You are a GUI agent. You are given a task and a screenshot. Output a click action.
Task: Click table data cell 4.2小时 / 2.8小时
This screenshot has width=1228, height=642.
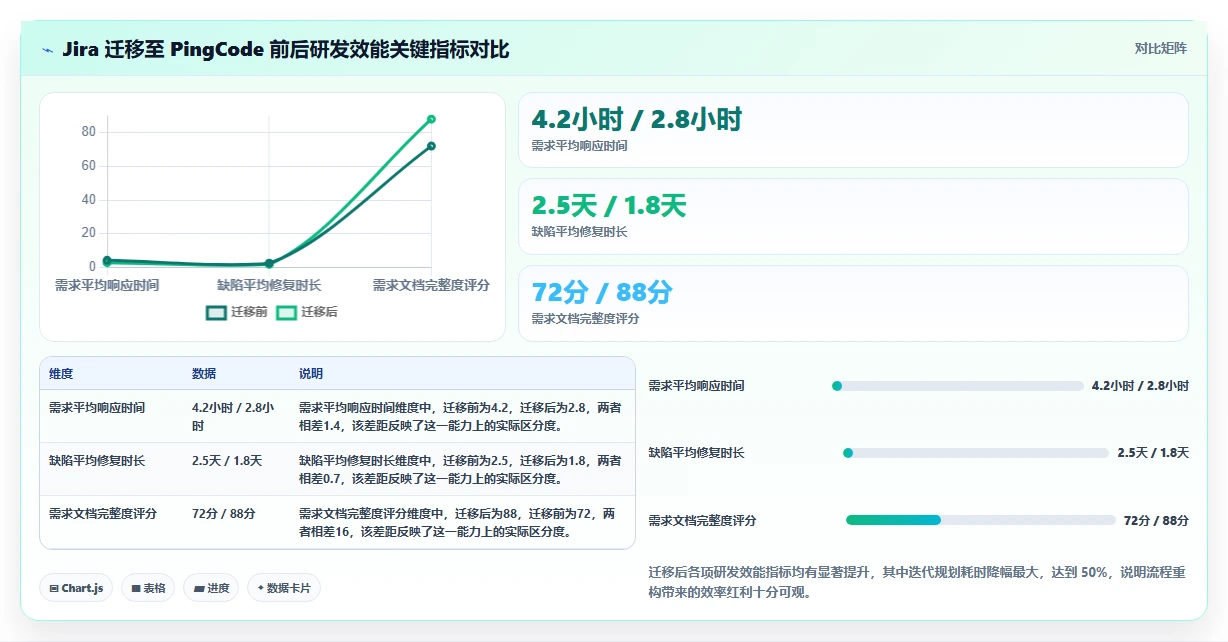click(234, 417)
